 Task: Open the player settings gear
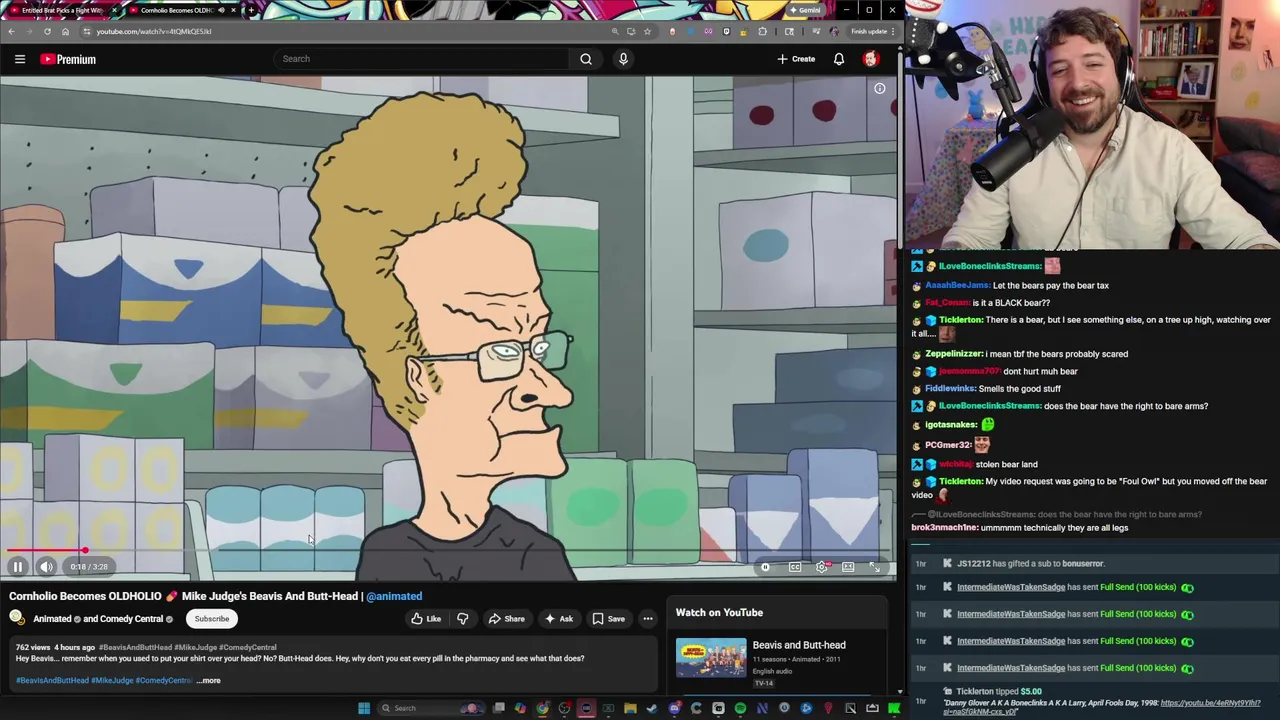(x=821, y=567)
